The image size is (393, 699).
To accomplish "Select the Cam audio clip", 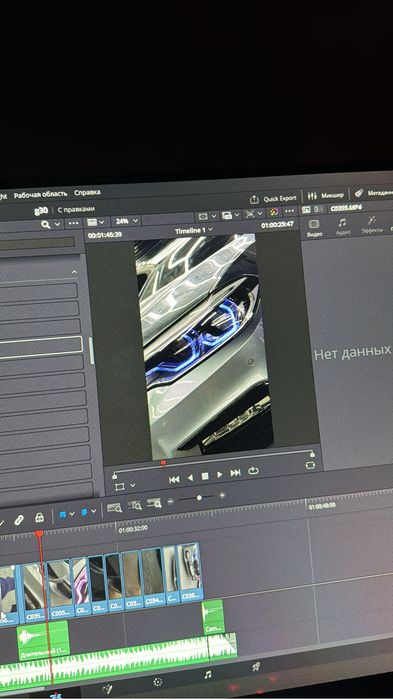I will coord(213,617).
